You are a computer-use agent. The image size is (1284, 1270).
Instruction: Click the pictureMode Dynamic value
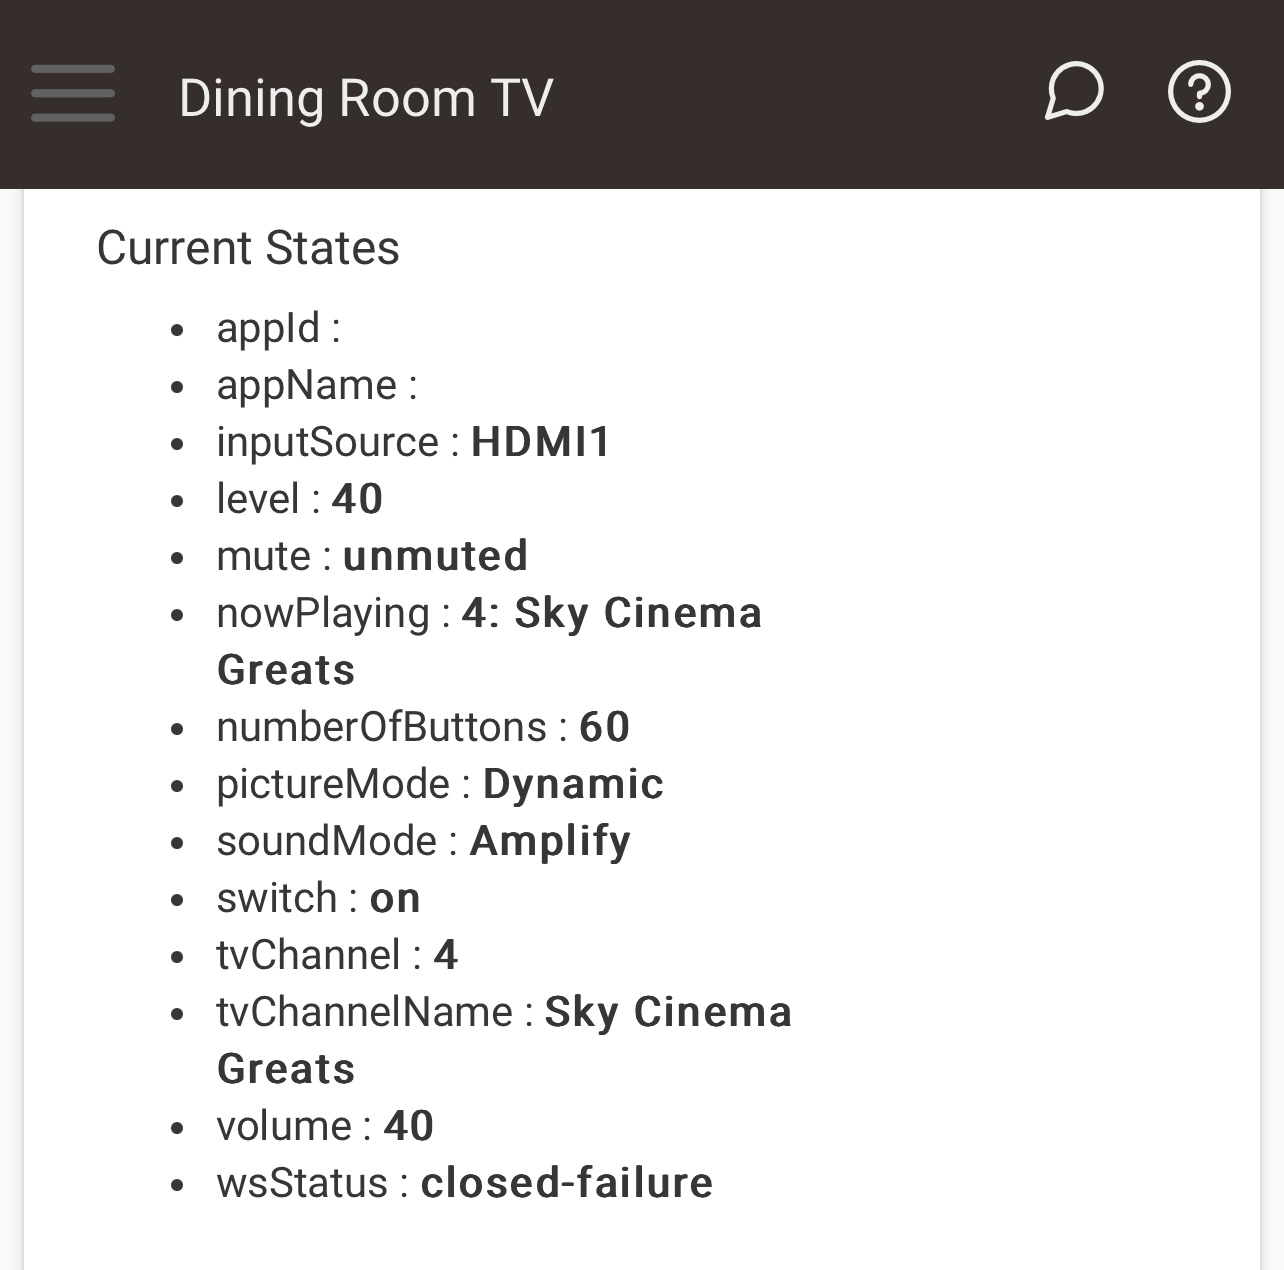pyautogui.click(x=573, y=784)
